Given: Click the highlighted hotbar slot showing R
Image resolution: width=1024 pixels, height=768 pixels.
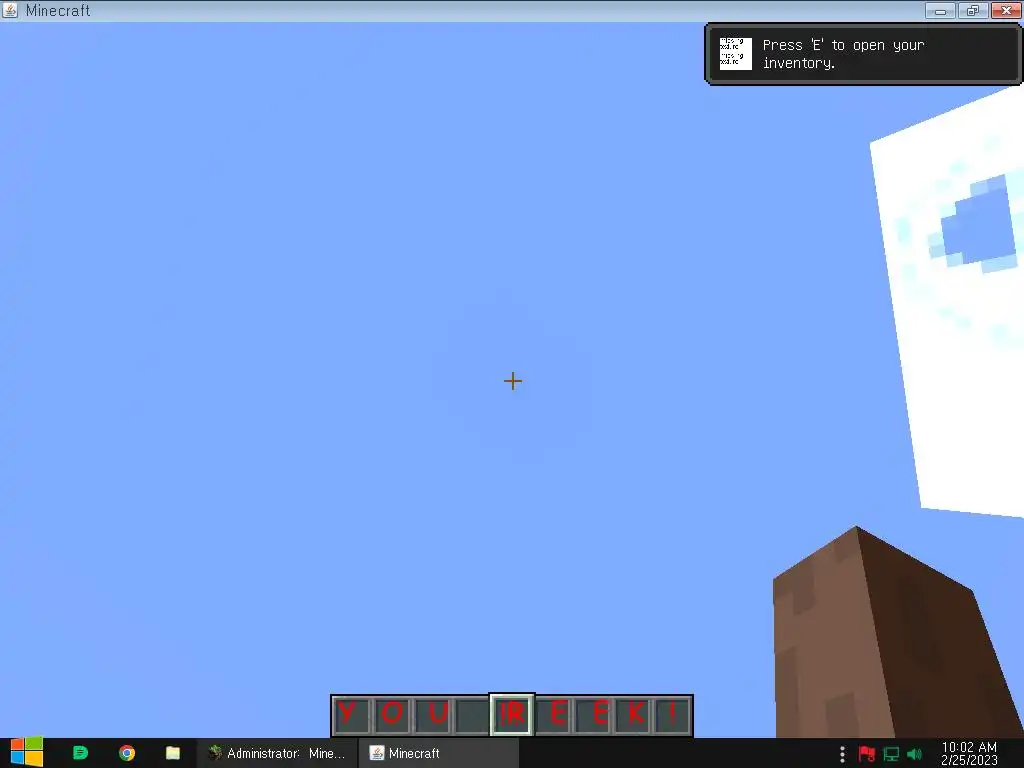Looking at the screenshot, I should [x=512, y=714].
